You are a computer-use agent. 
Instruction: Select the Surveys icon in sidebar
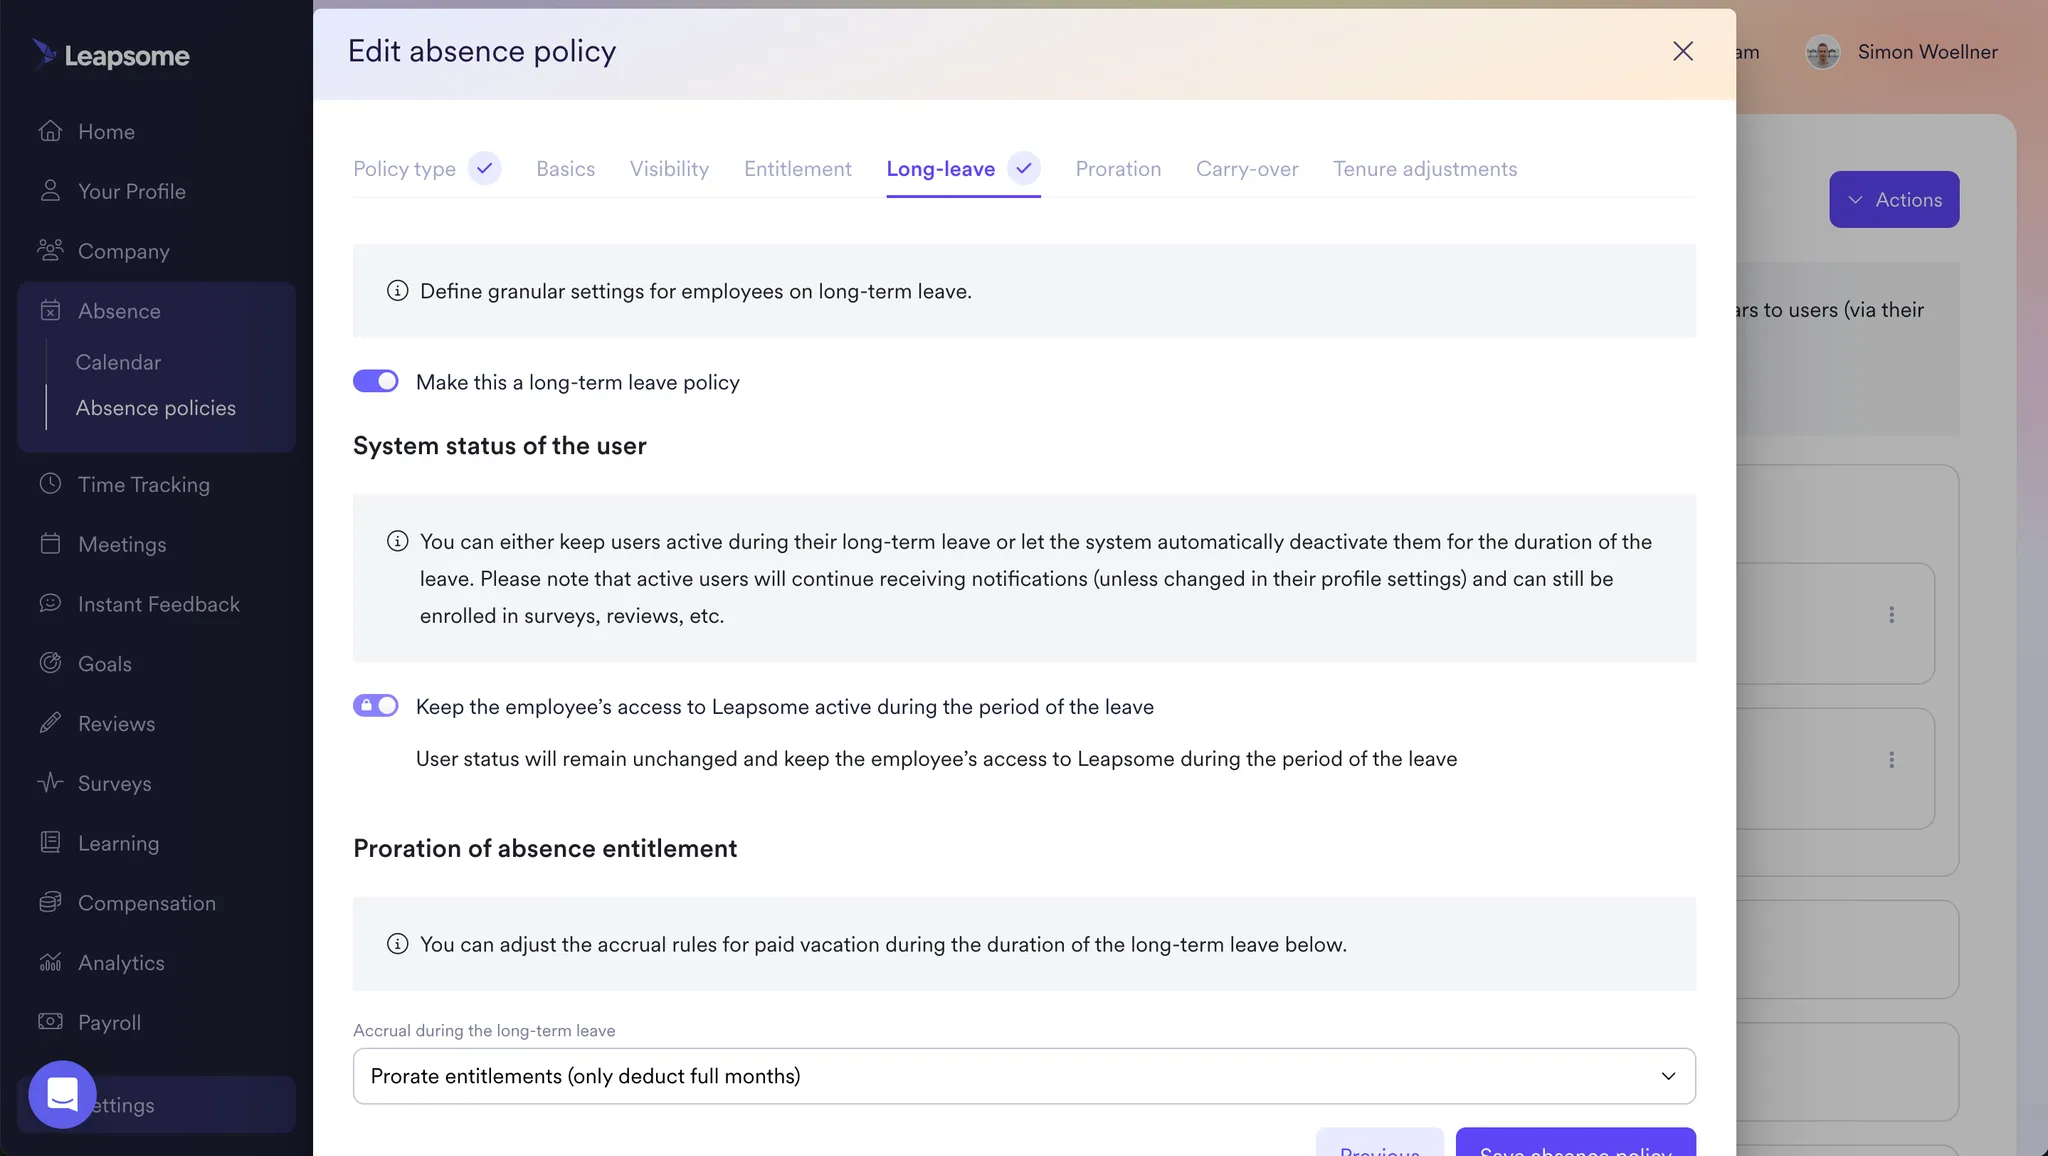(49, 783)
